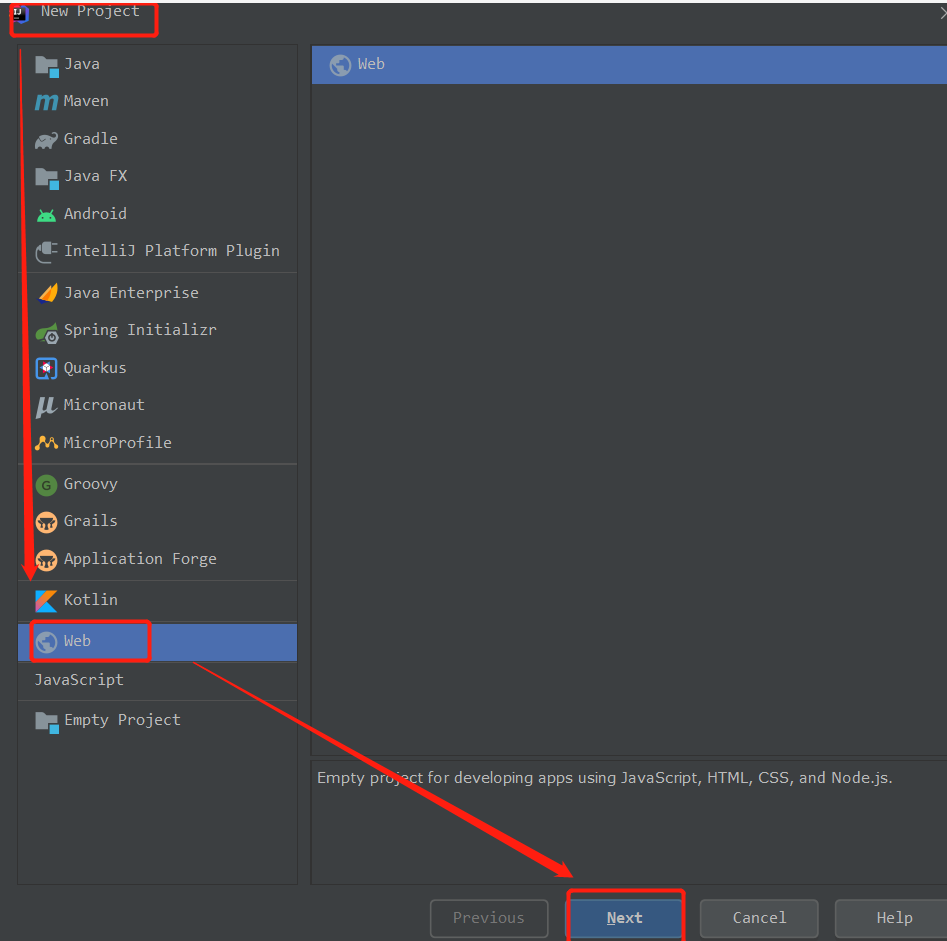
Task: Click the IntelliJ logo in the title bar
Action: 21,13
